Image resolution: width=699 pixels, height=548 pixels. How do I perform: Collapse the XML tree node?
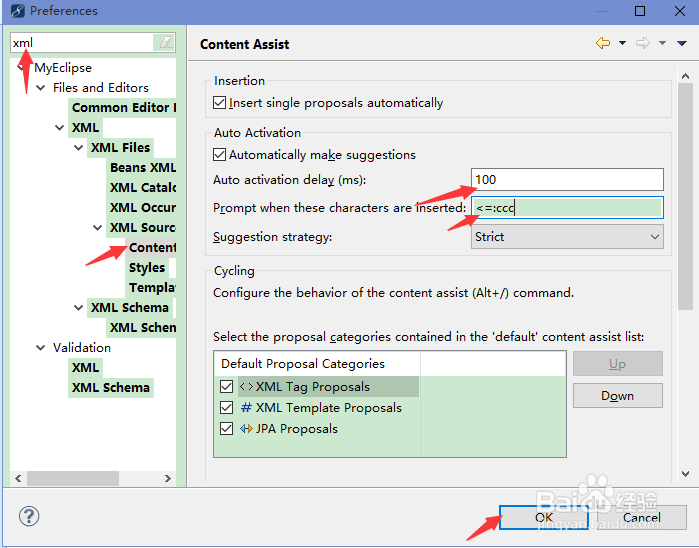click(x=59, y=128)
